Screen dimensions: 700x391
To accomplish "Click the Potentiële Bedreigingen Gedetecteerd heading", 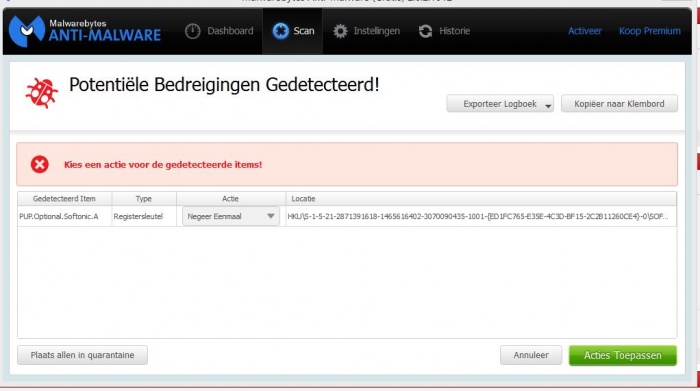I will point(224,84).
